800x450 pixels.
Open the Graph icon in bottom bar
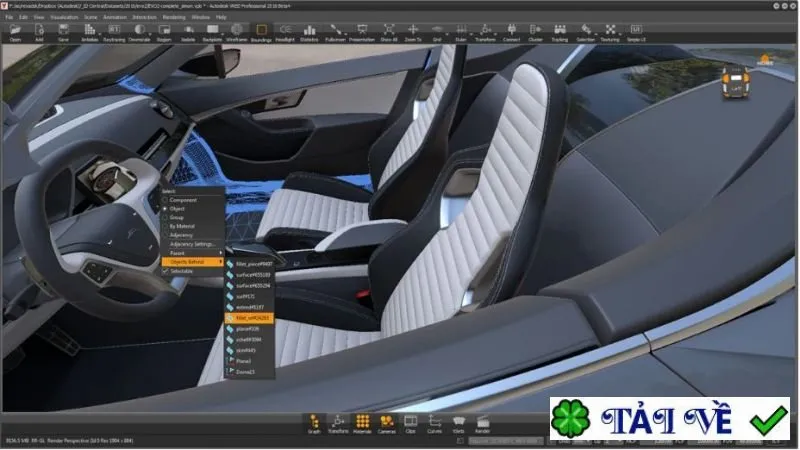(x=314, y=424)
